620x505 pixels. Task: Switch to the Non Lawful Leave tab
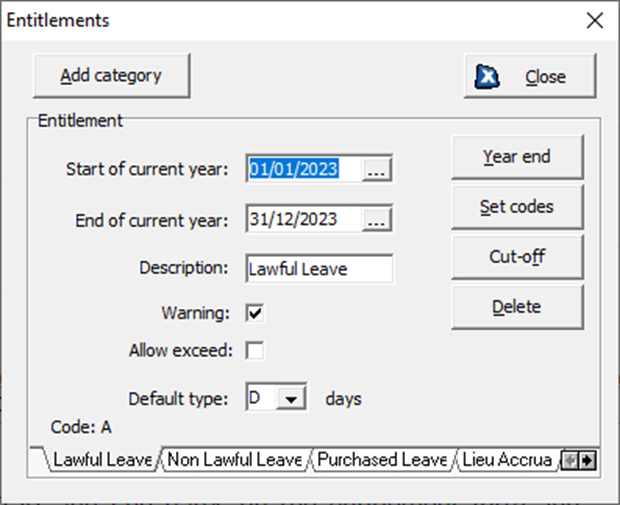point(234,460)
